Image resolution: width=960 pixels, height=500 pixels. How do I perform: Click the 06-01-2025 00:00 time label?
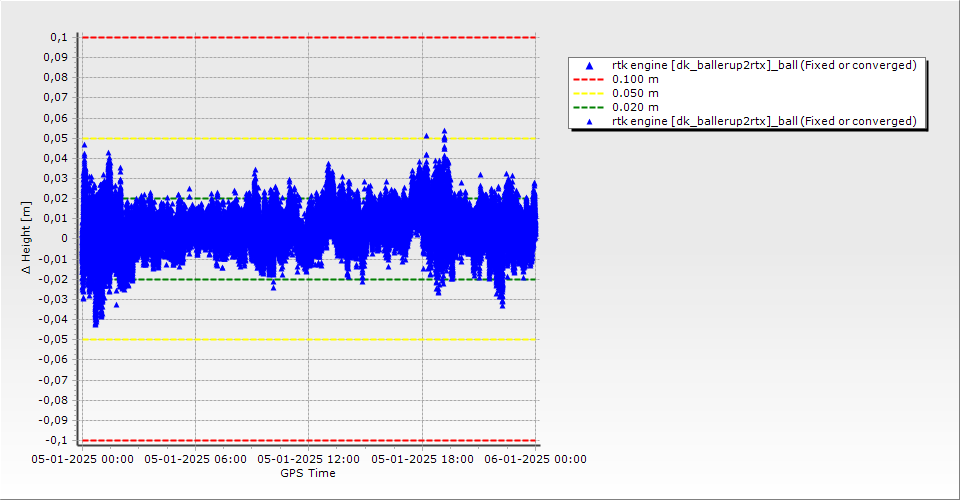tap(536, 459)
